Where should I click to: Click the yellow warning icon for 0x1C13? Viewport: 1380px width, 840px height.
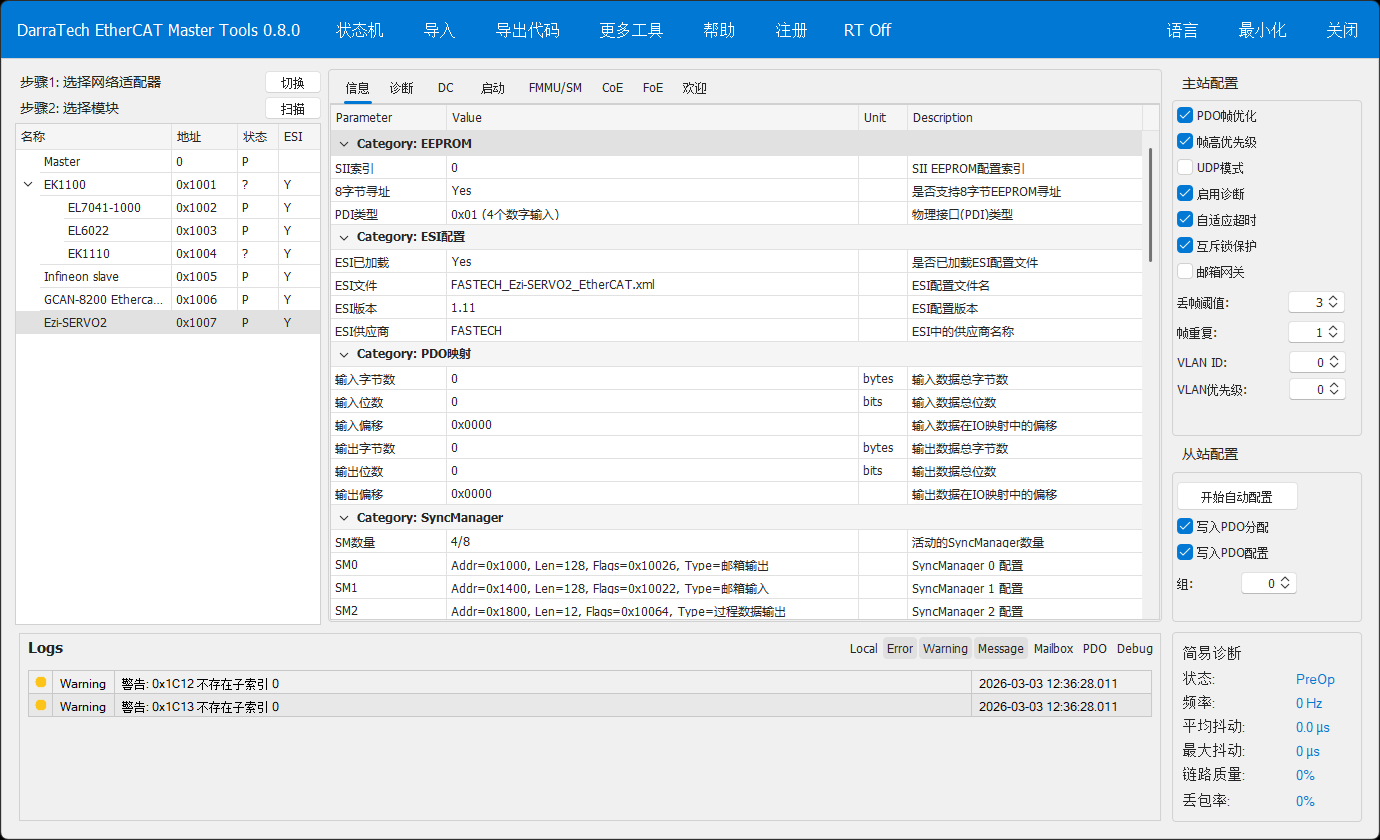[41, 706]
